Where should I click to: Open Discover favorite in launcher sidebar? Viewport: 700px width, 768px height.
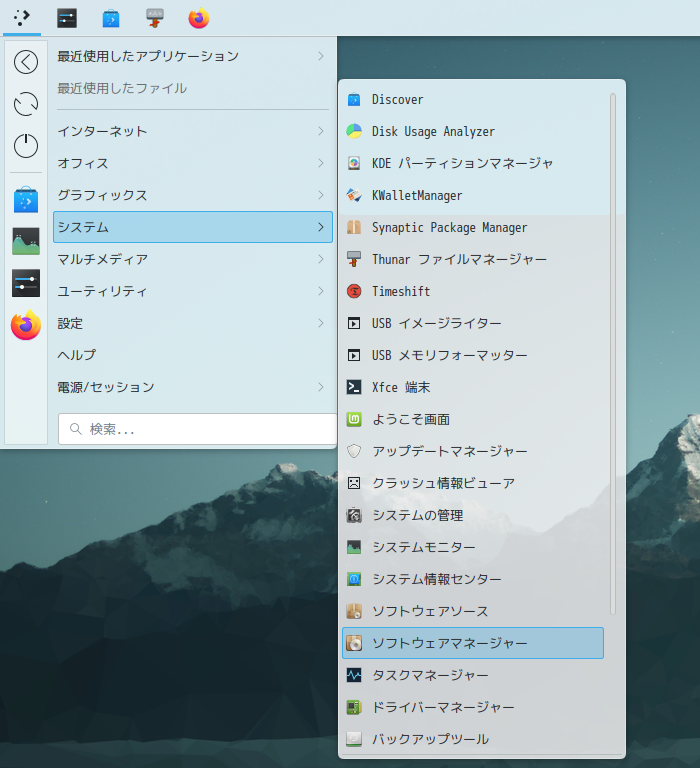coord(26,199)
